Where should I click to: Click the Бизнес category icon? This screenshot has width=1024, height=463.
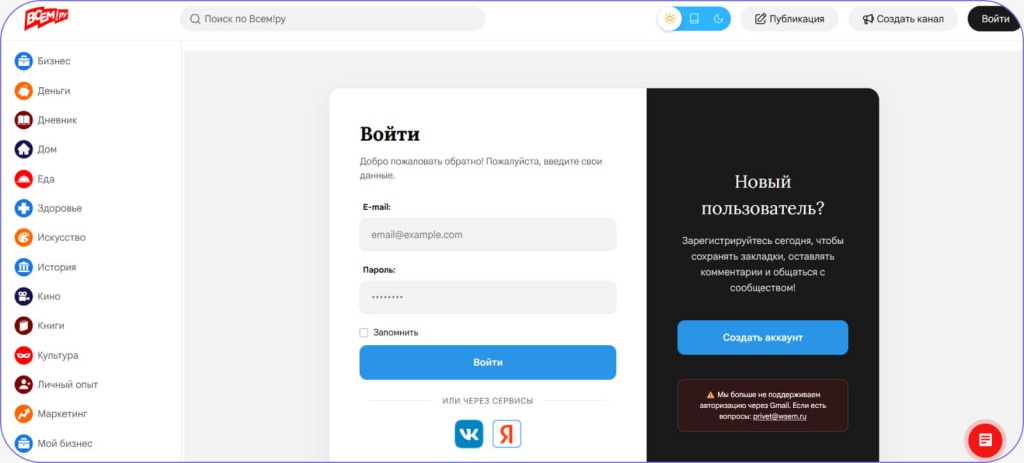click(x=24, y=61)
